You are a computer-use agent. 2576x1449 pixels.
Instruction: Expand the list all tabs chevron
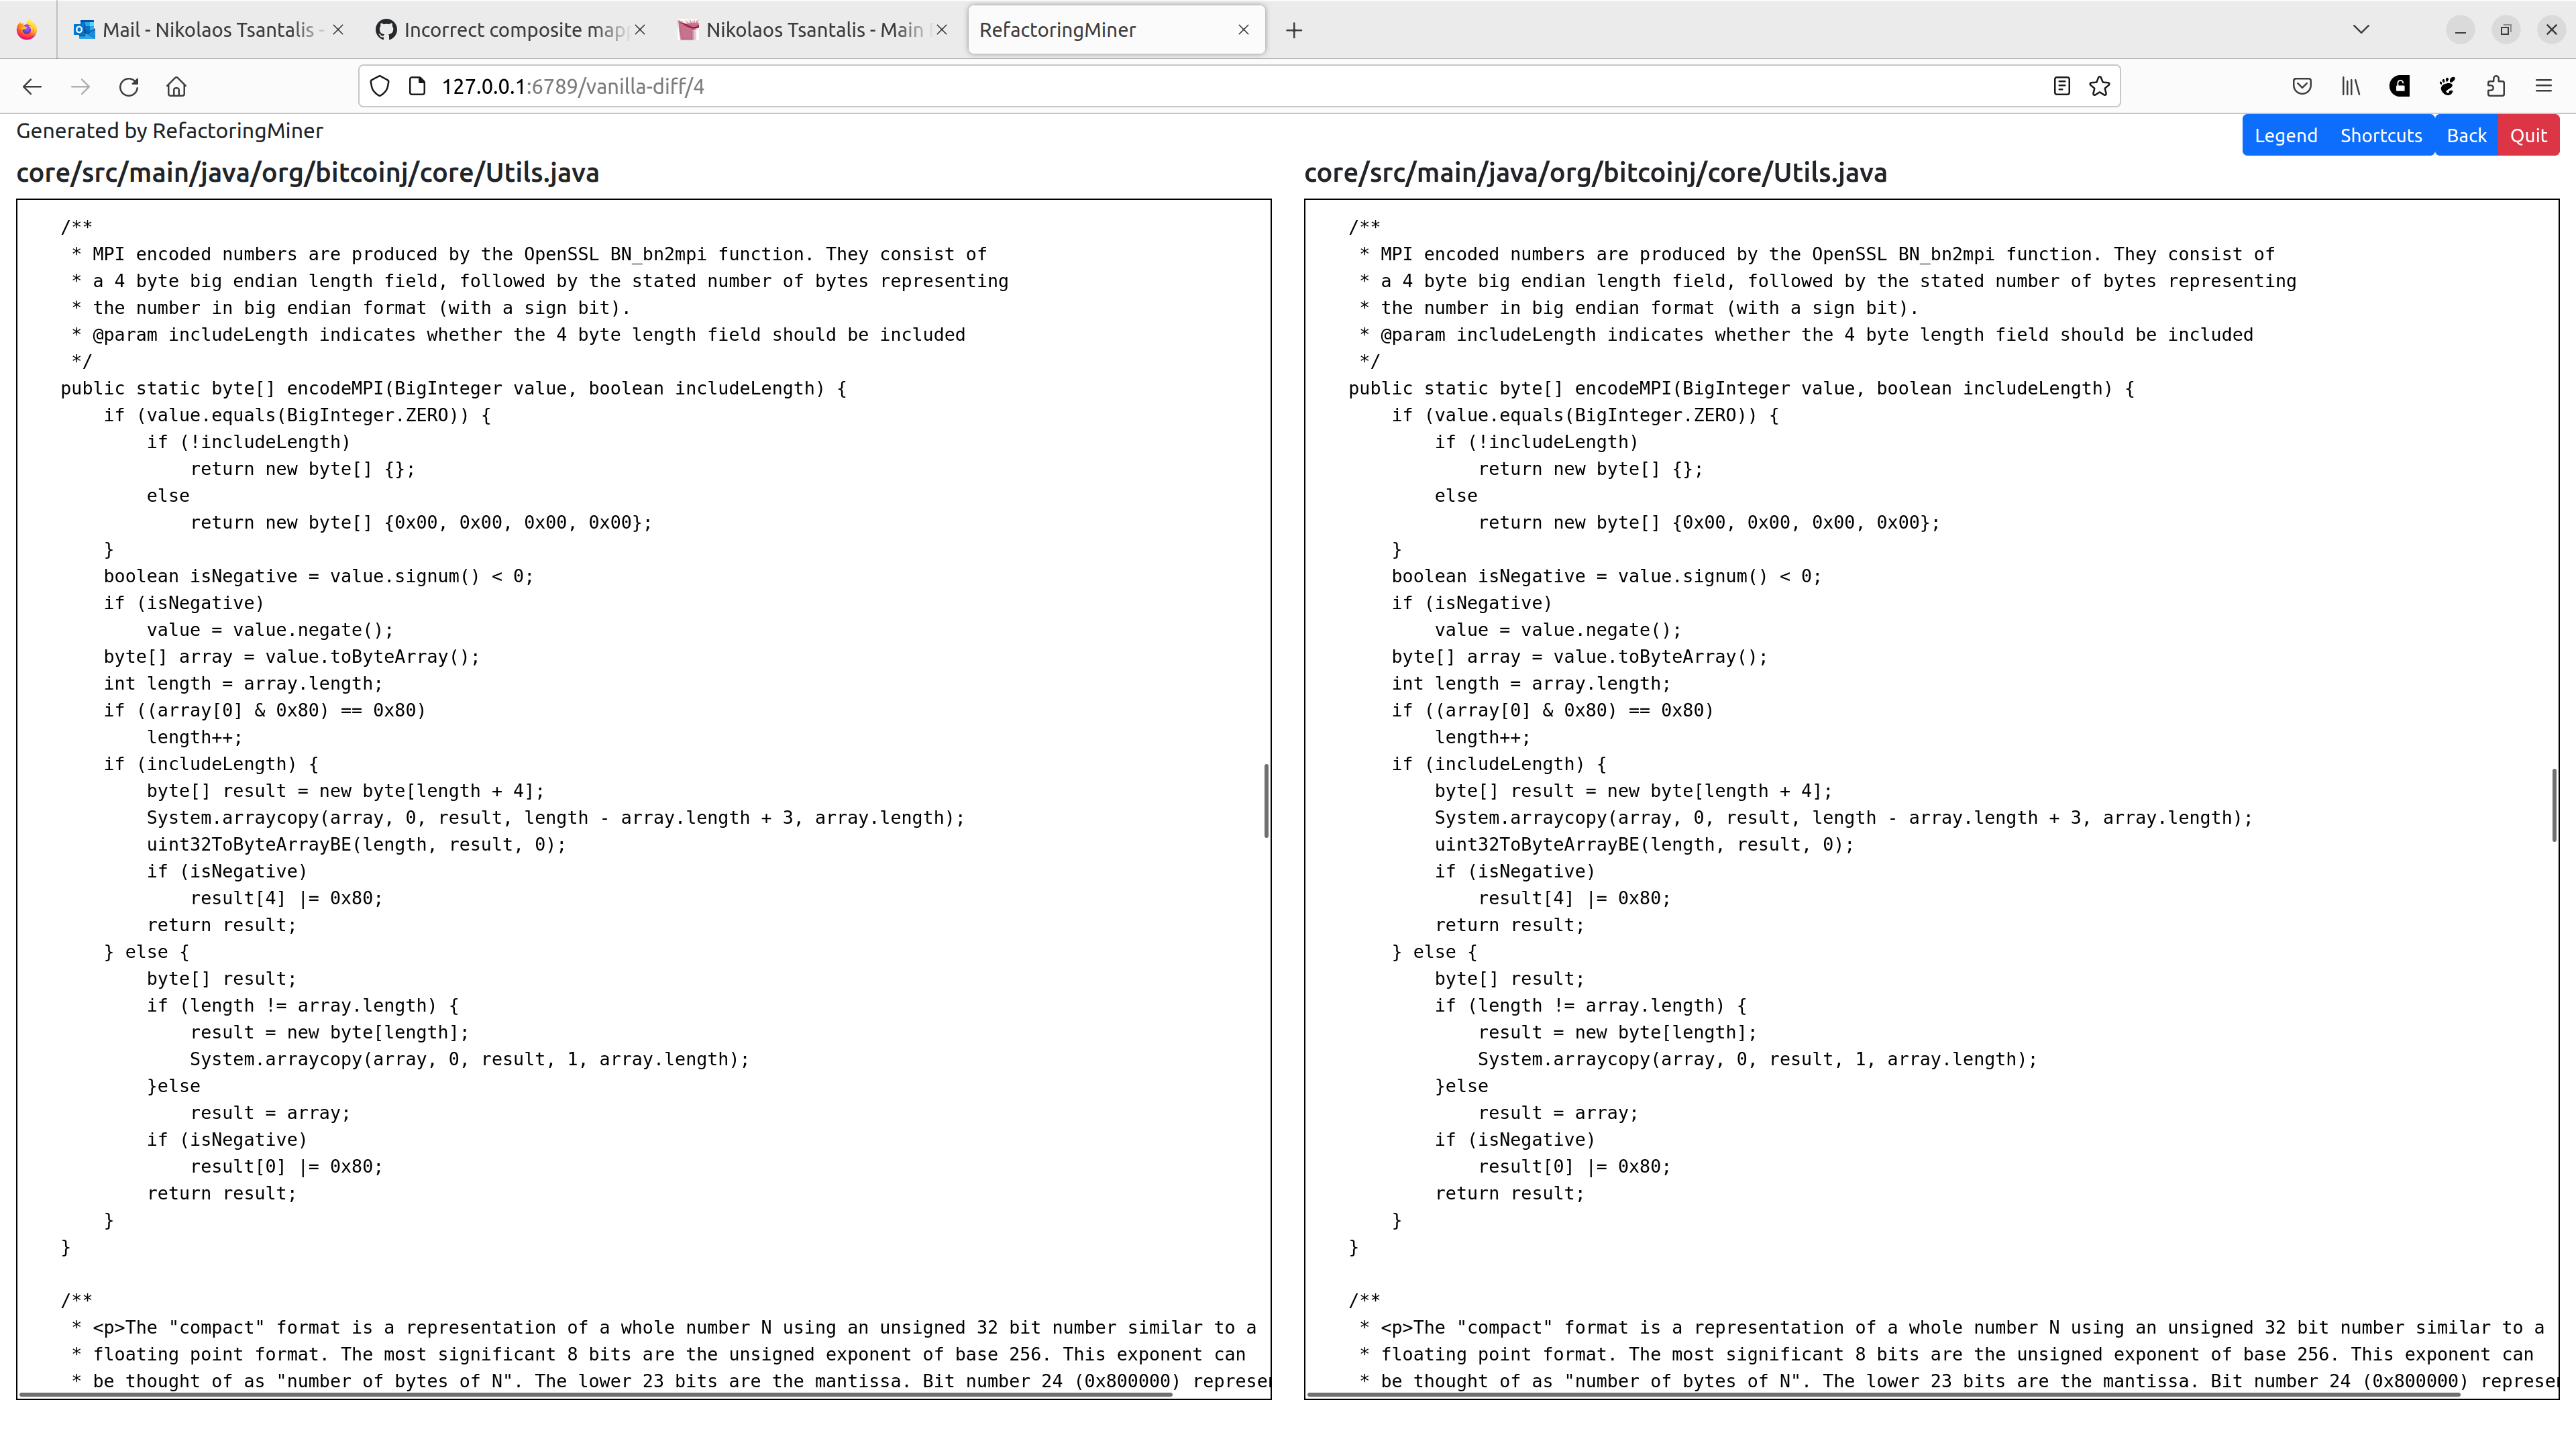pyautogui.click(x=2361, y=29)
